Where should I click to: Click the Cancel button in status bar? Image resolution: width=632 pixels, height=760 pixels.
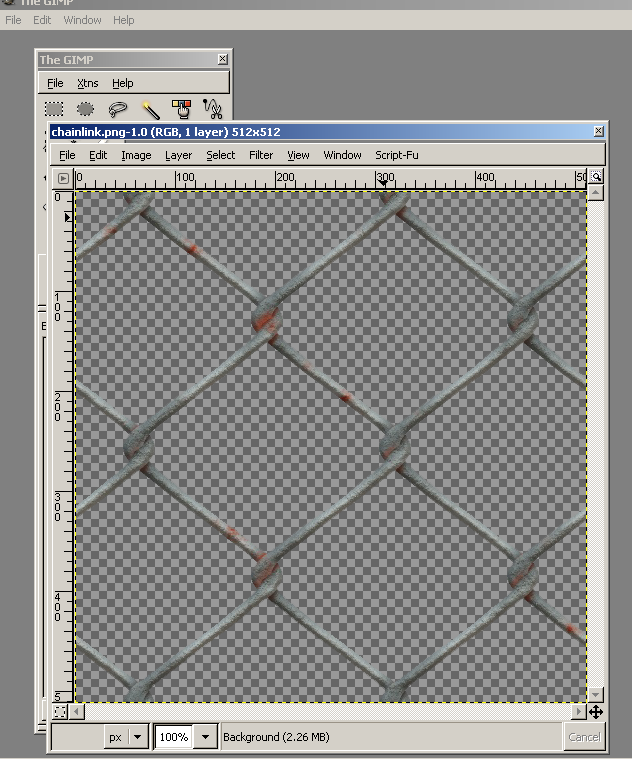pyautogui.click(x=584, y=737)
